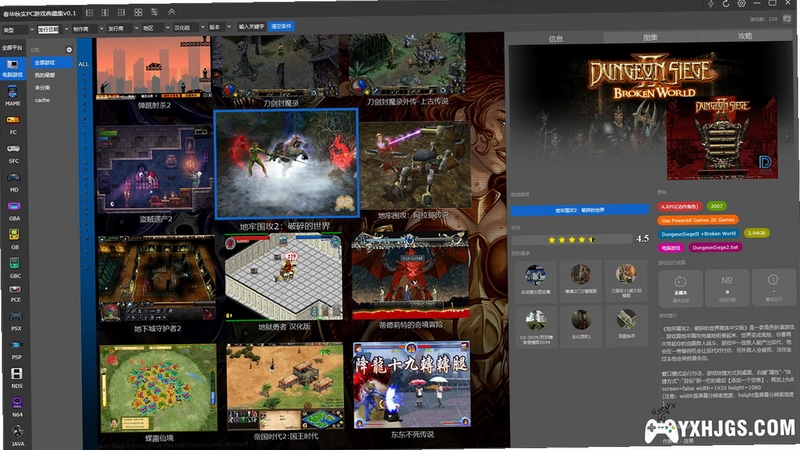Open the 地区 region dropdown

tap(156, 28)
